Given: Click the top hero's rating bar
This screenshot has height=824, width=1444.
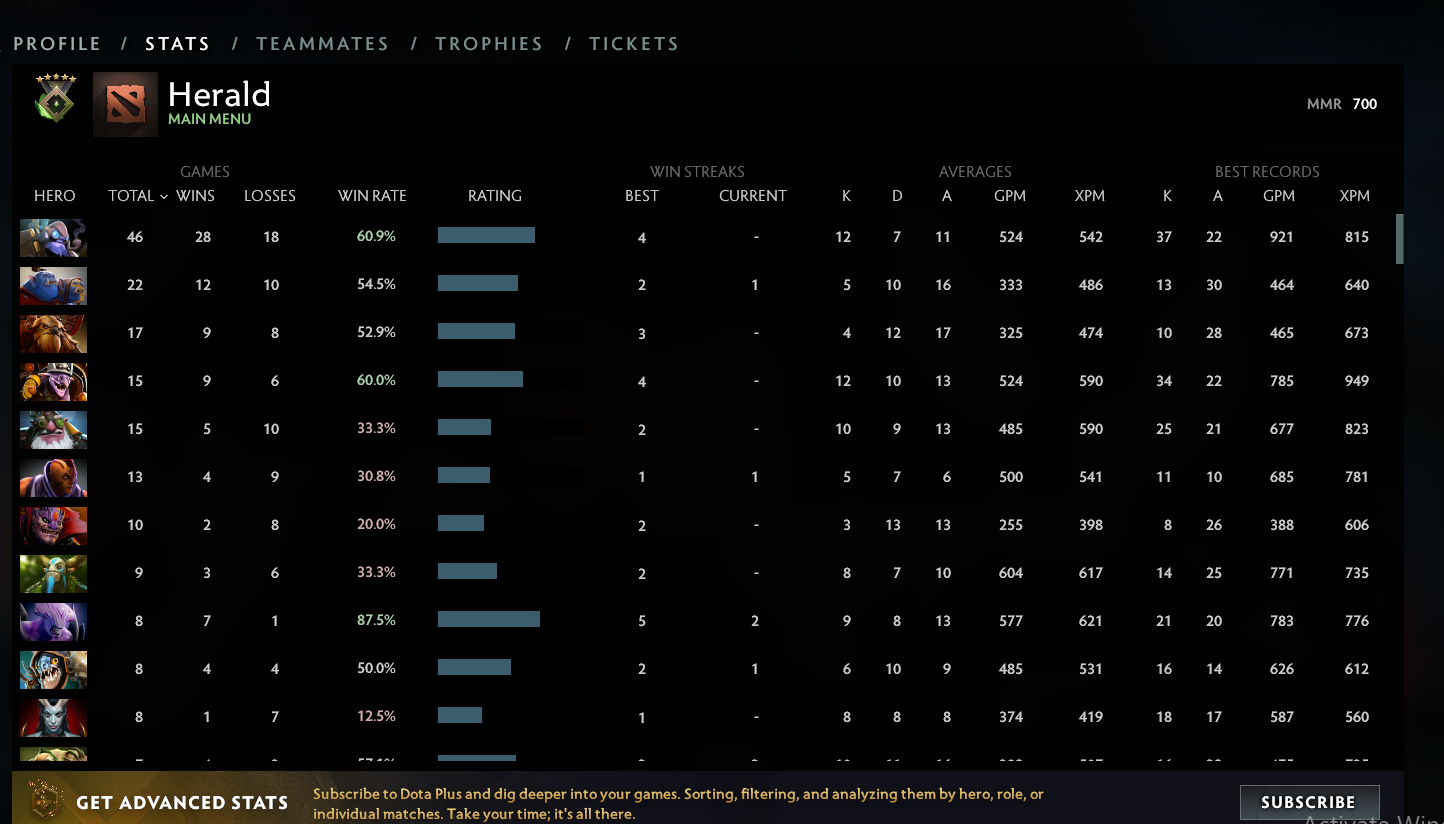Looking at the screenshot, I should click(486, 236).
